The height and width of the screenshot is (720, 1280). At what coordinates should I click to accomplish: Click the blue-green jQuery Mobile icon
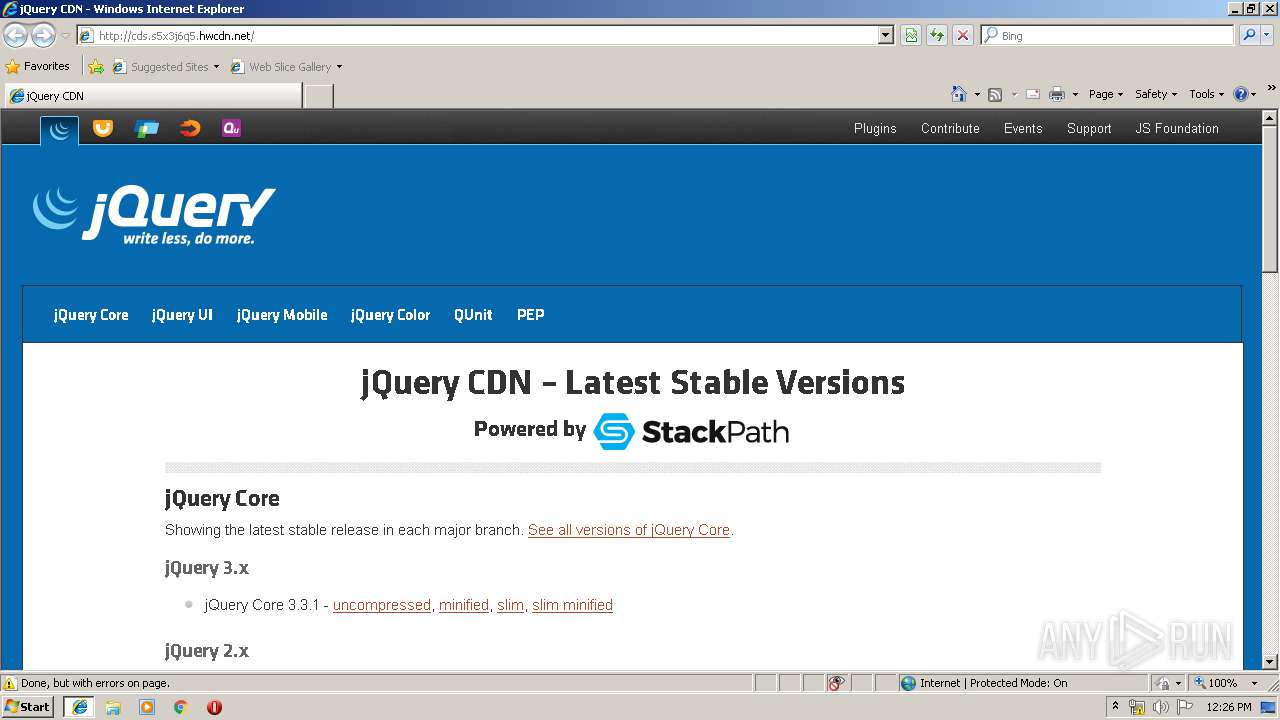click(x=147, y=128)
